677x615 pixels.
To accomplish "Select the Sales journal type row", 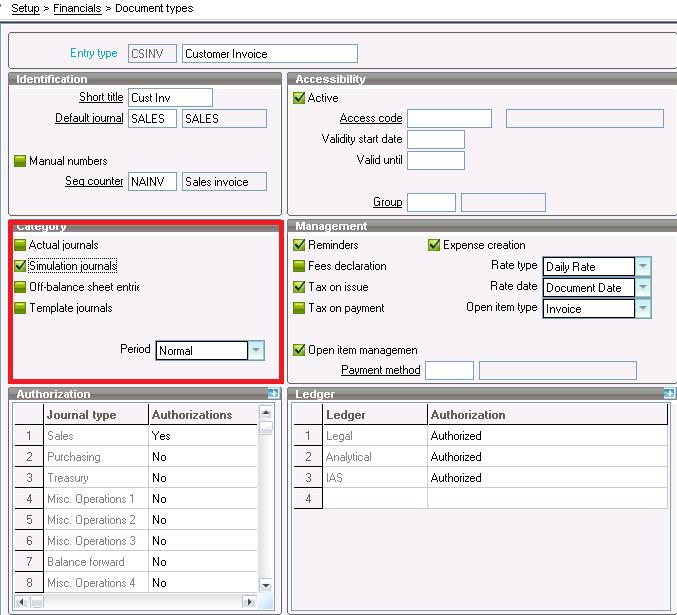I will (x=96, y=436).
